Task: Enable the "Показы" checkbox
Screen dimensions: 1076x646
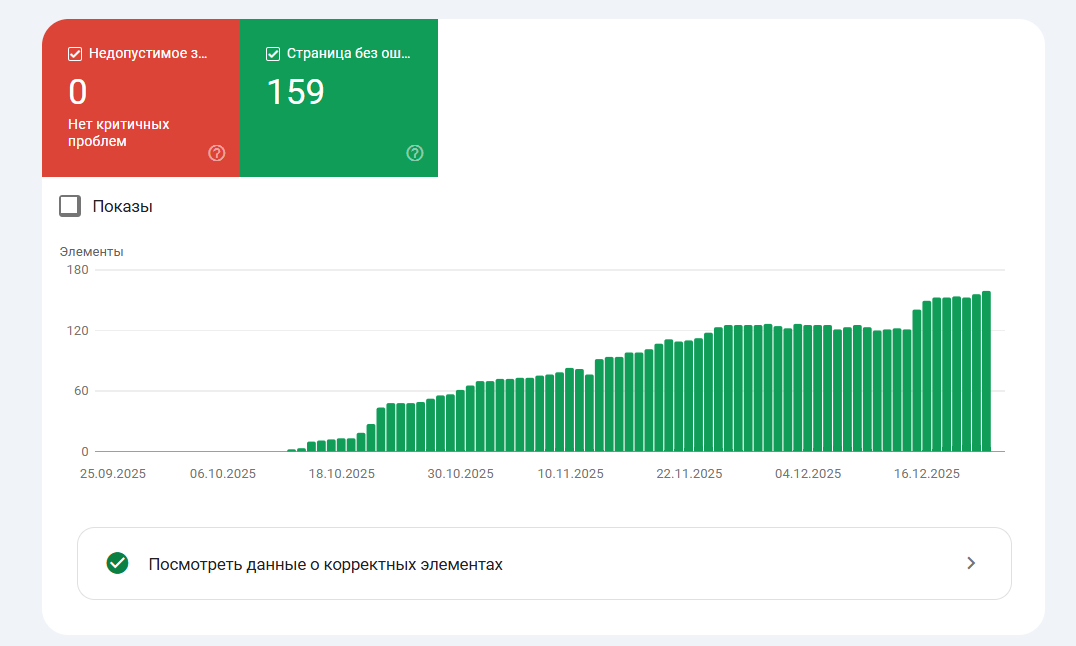Action: (x=70, y=206)
